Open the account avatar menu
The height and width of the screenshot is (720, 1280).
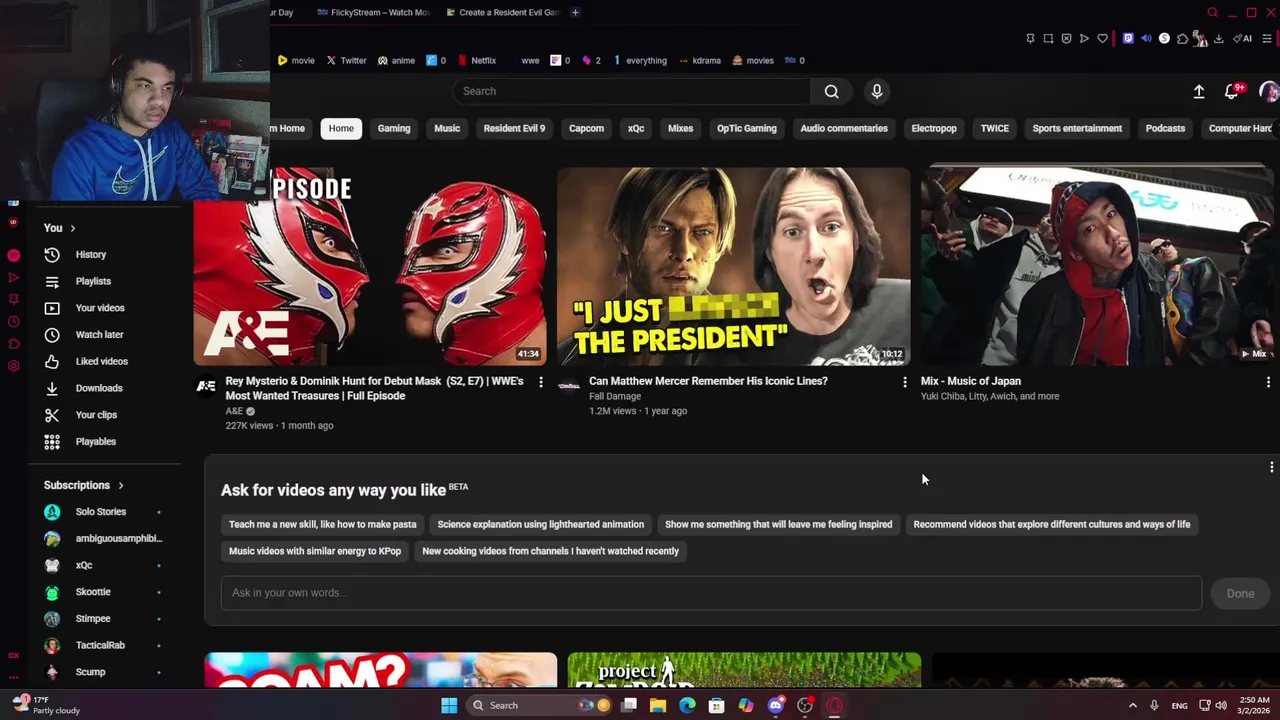coord(1268,91)
